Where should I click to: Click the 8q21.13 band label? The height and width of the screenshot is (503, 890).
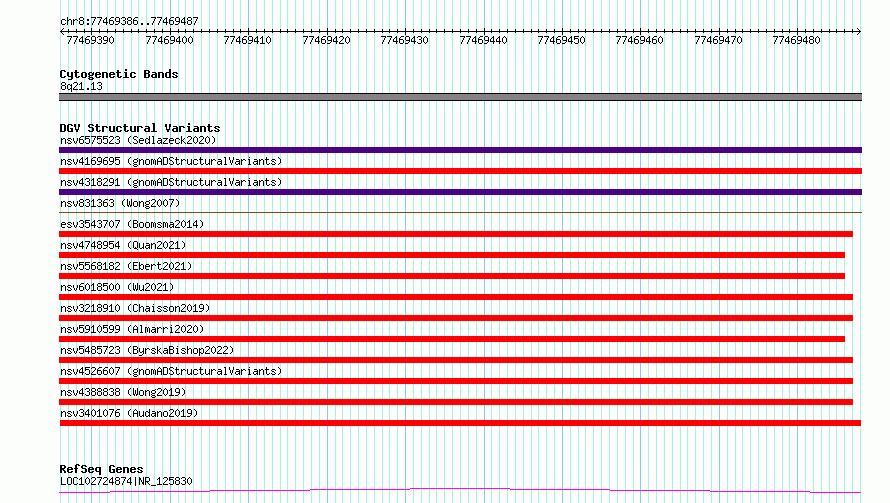81,86
